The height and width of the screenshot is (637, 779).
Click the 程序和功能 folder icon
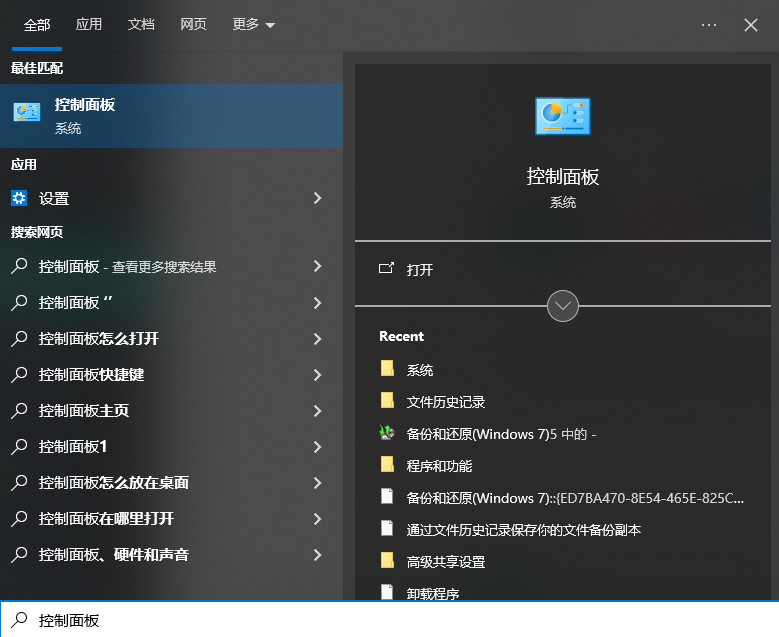pos(388,465)
